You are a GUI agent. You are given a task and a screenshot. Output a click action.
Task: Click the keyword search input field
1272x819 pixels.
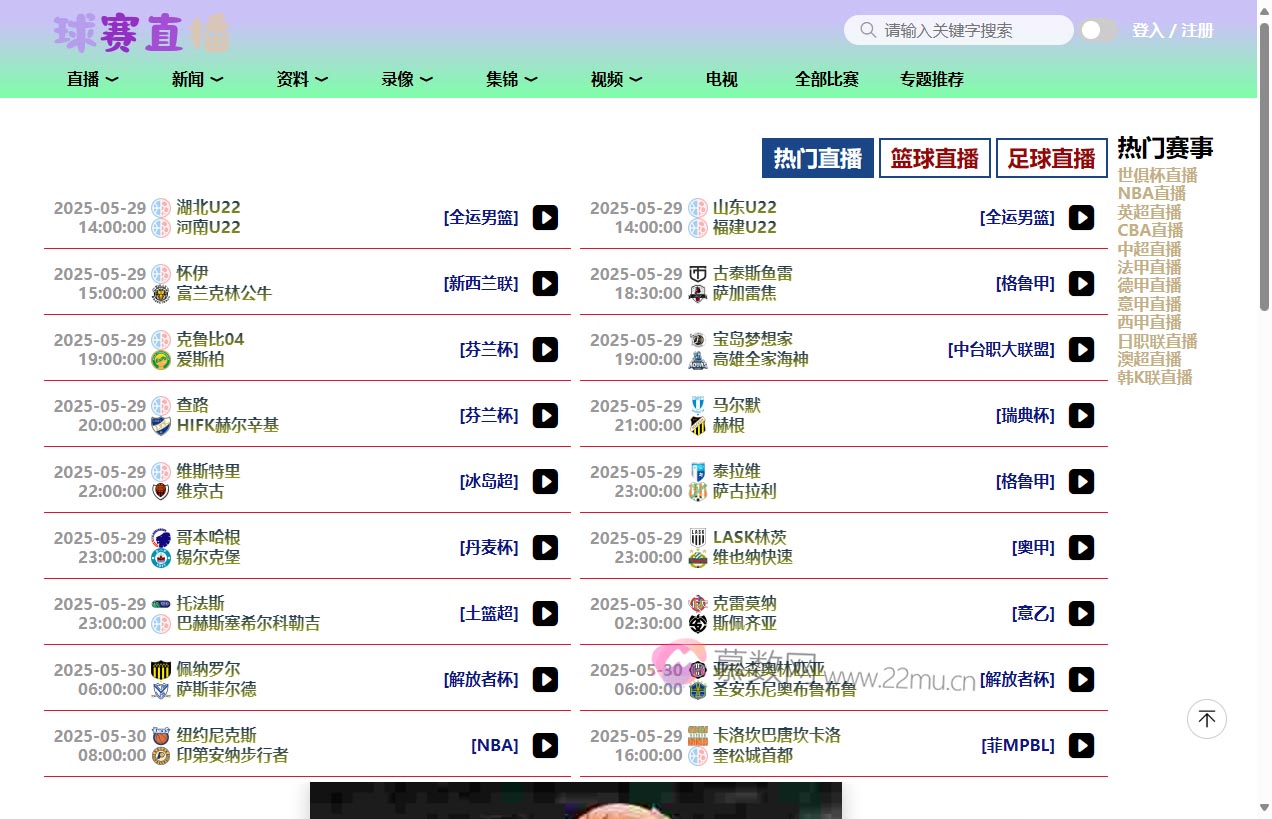tap(970, 30)
